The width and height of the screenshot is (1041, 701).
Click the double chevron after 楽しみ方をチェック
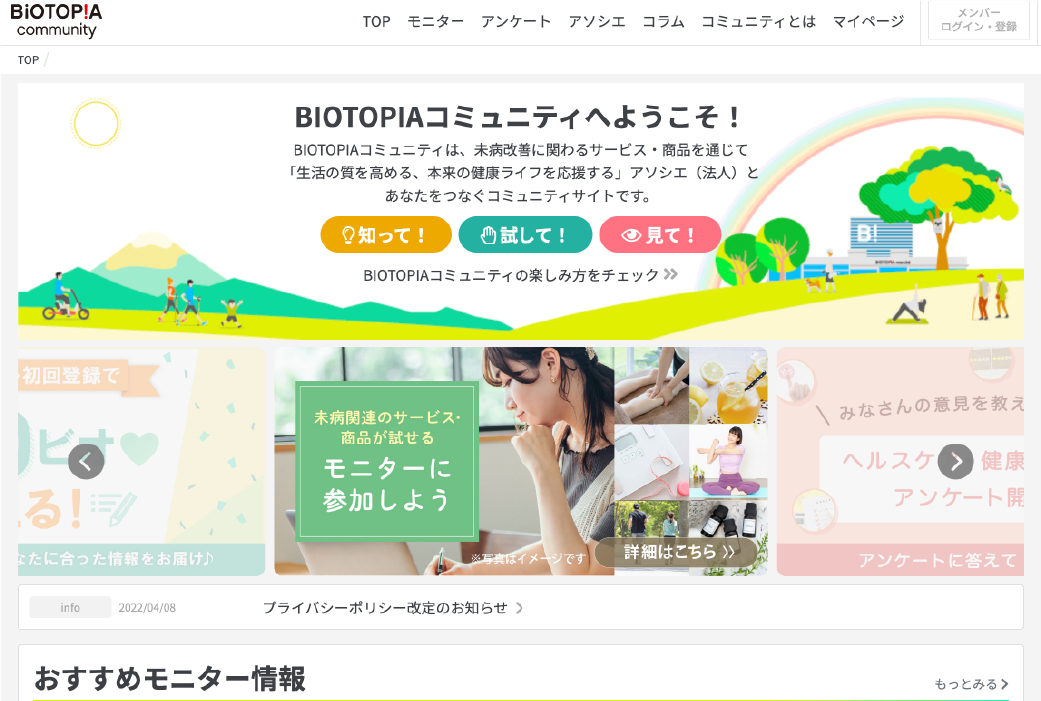coord(671,274)
